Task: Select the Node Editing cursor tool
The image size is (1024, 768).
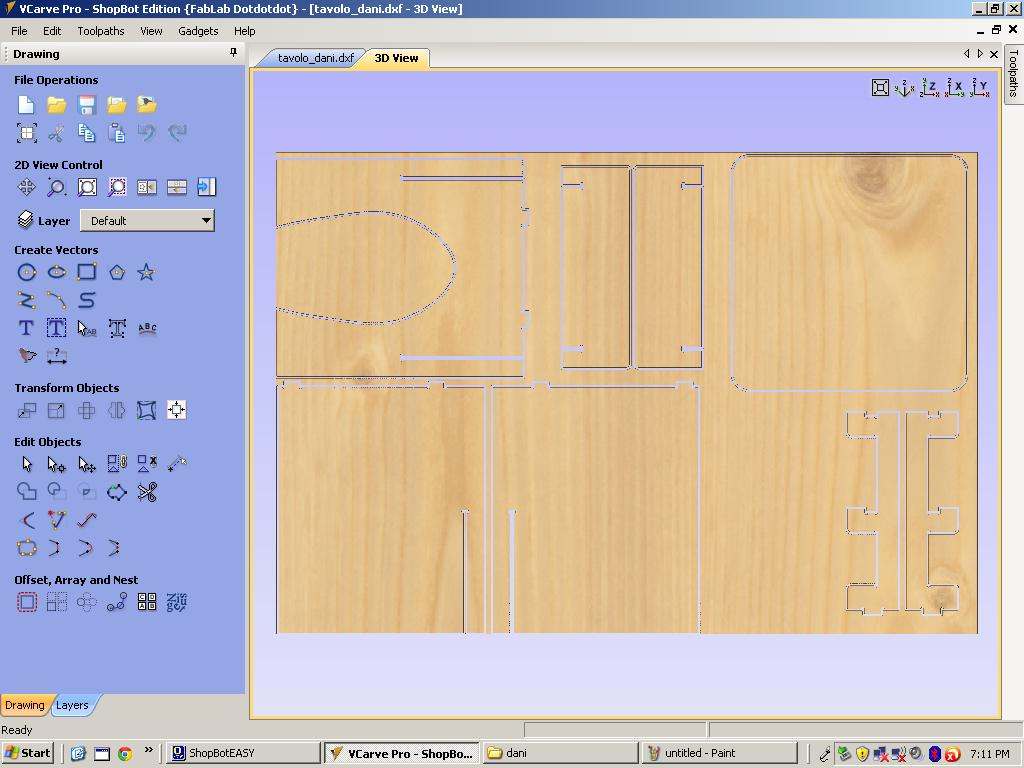Action: [56, 464]
